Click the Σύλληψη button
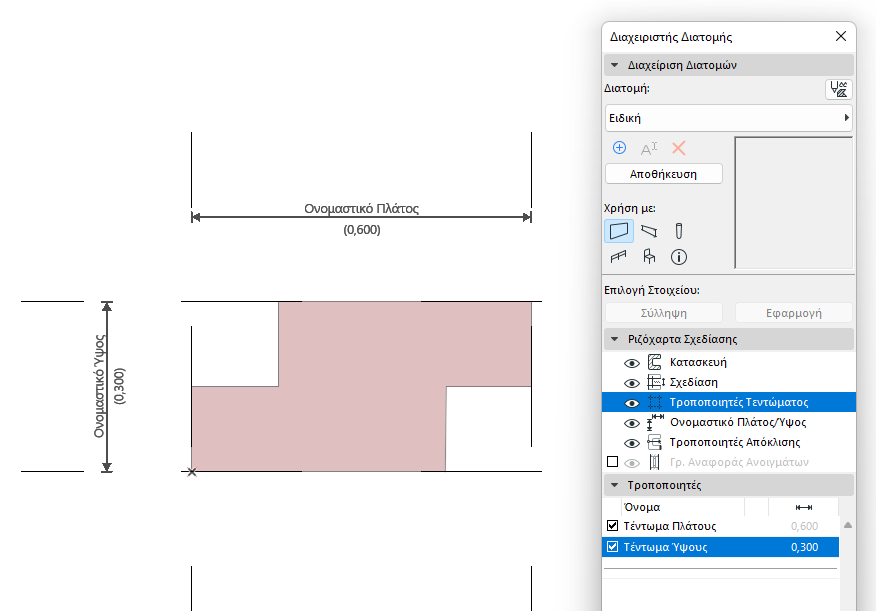The height and width of the screenshot is (611, 876). point(664,313)
